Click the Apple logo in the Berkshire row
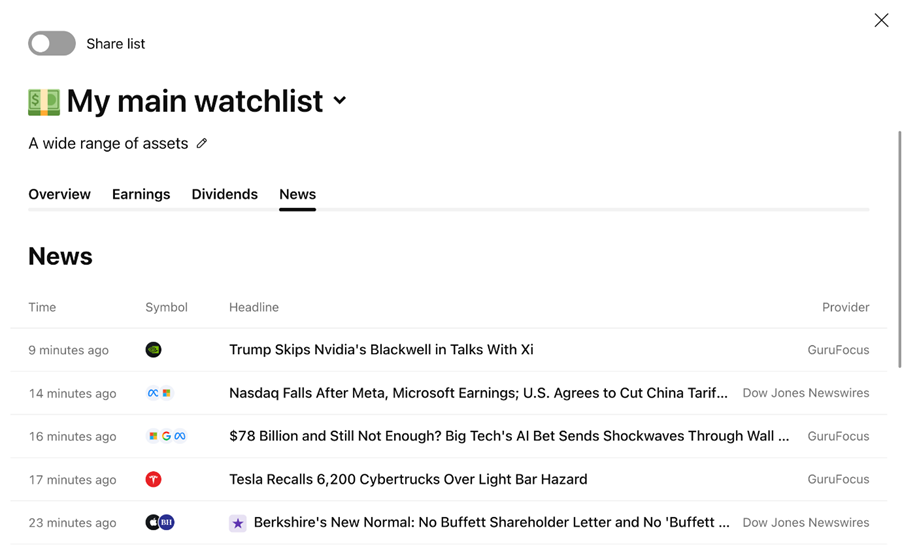 [152, 522]
